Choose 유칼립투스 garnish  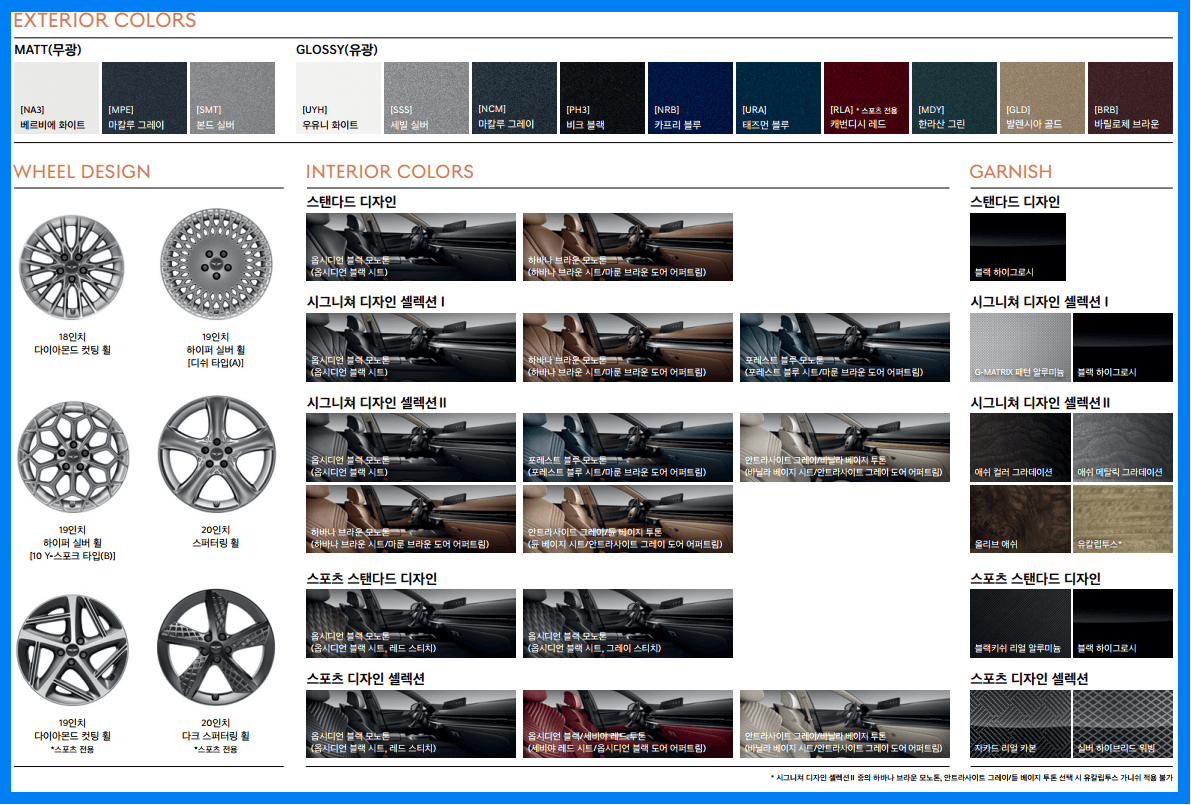1123,519
